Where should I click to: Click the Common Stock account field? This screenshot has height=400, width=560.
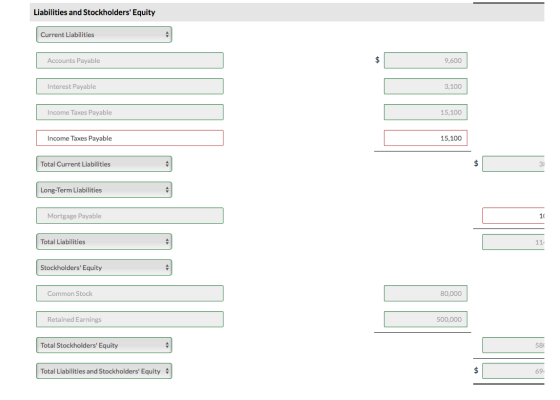click(130, 294)
